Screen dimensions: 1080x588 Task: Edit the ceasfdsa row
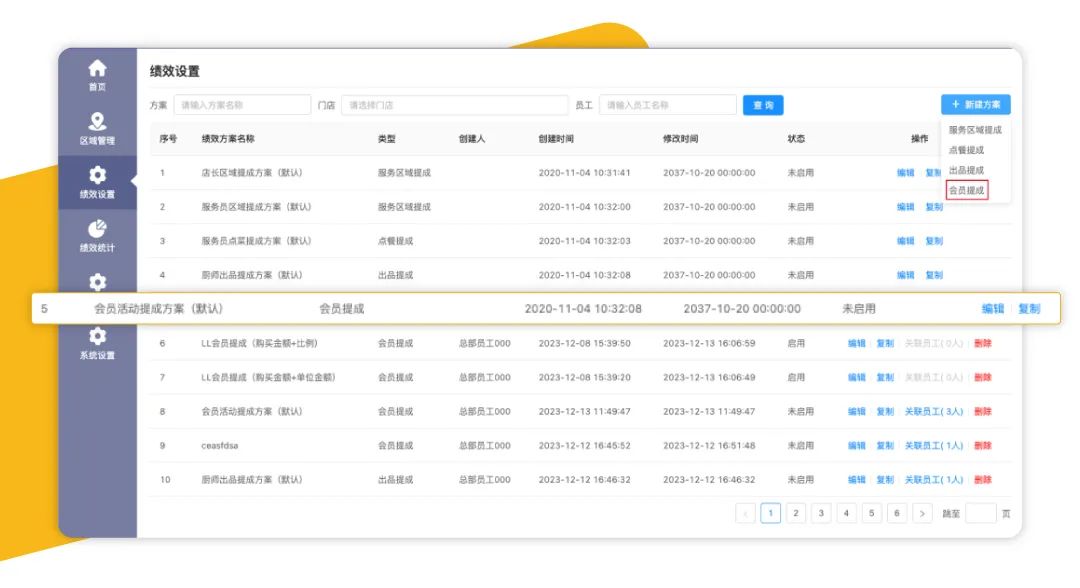[856, 445]
